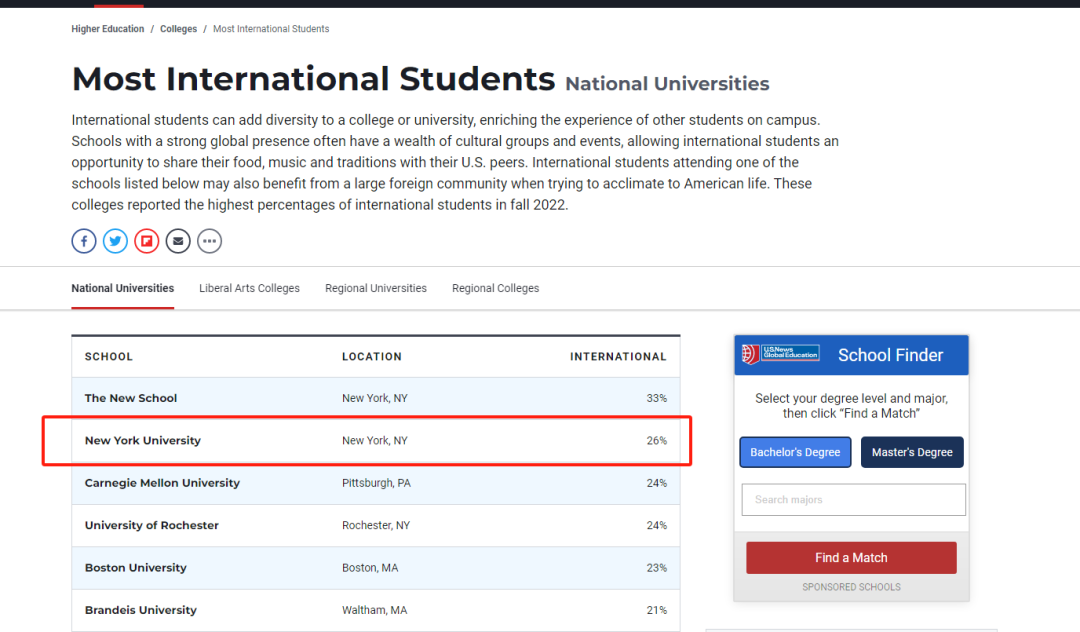Click the Boston, MA location cell
This screenshot has height=632, width=1080.
point(370,568)
